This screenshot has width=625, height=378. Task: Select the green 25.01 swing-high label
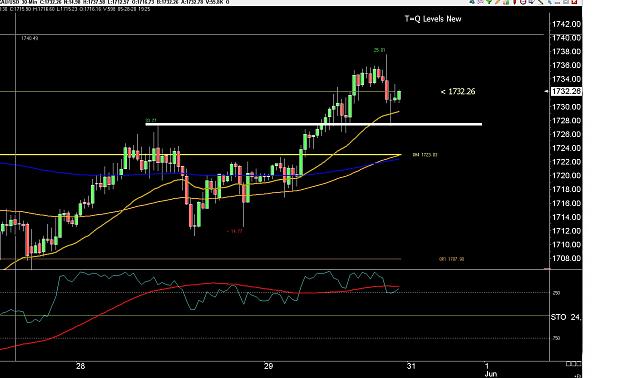point(379,50)
